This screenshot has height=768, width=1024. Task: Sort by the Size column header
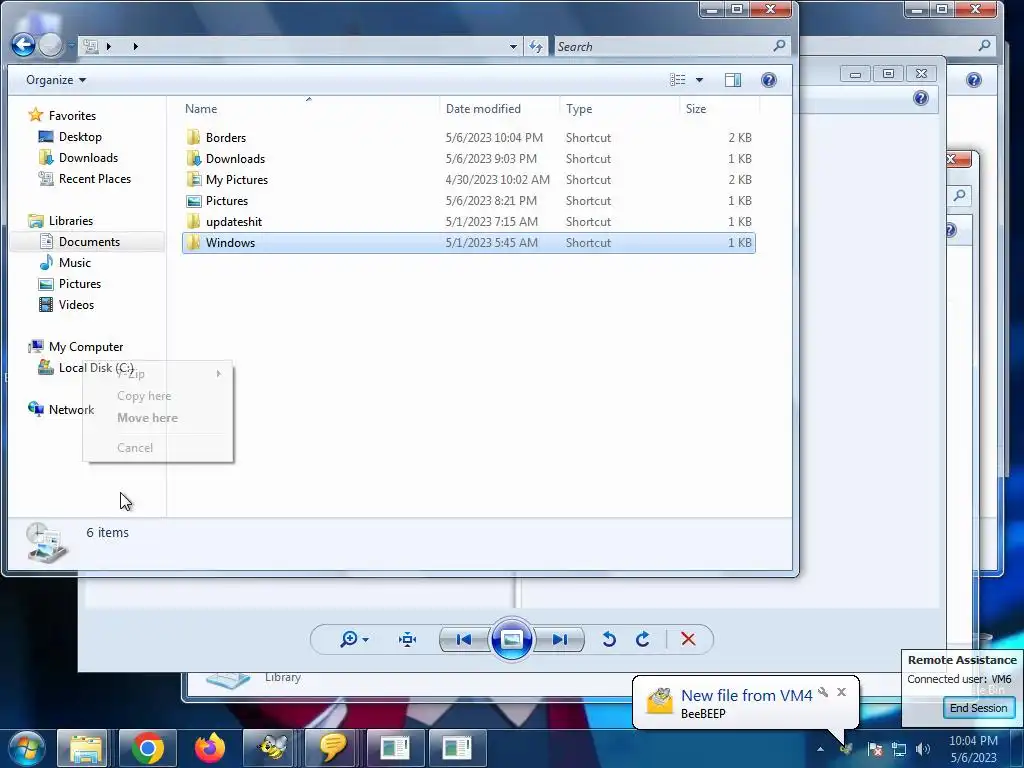pos(719,108)
